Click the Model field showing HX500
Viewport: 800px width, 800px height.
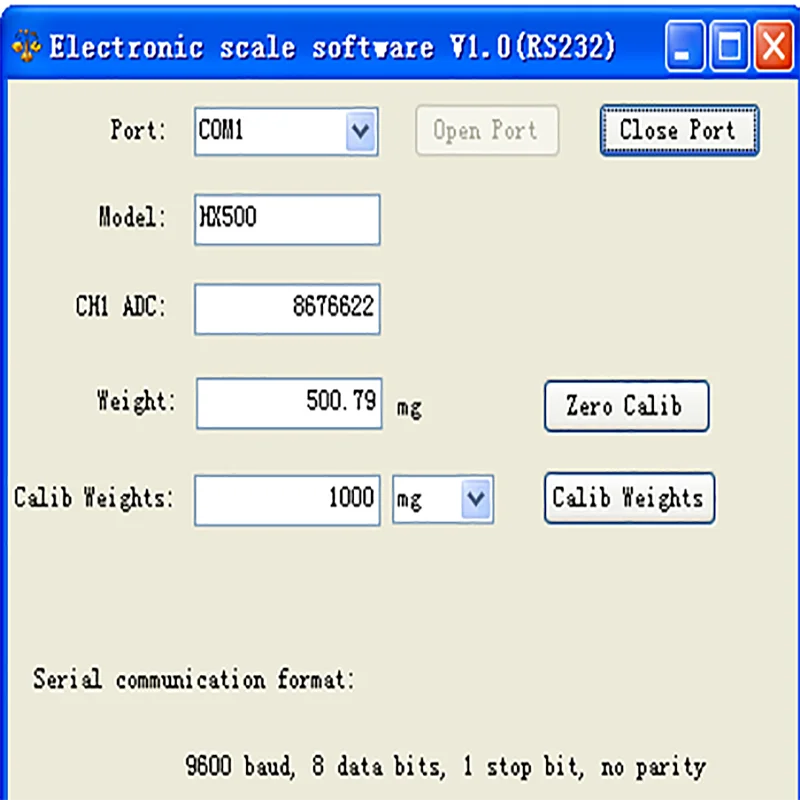287,219
